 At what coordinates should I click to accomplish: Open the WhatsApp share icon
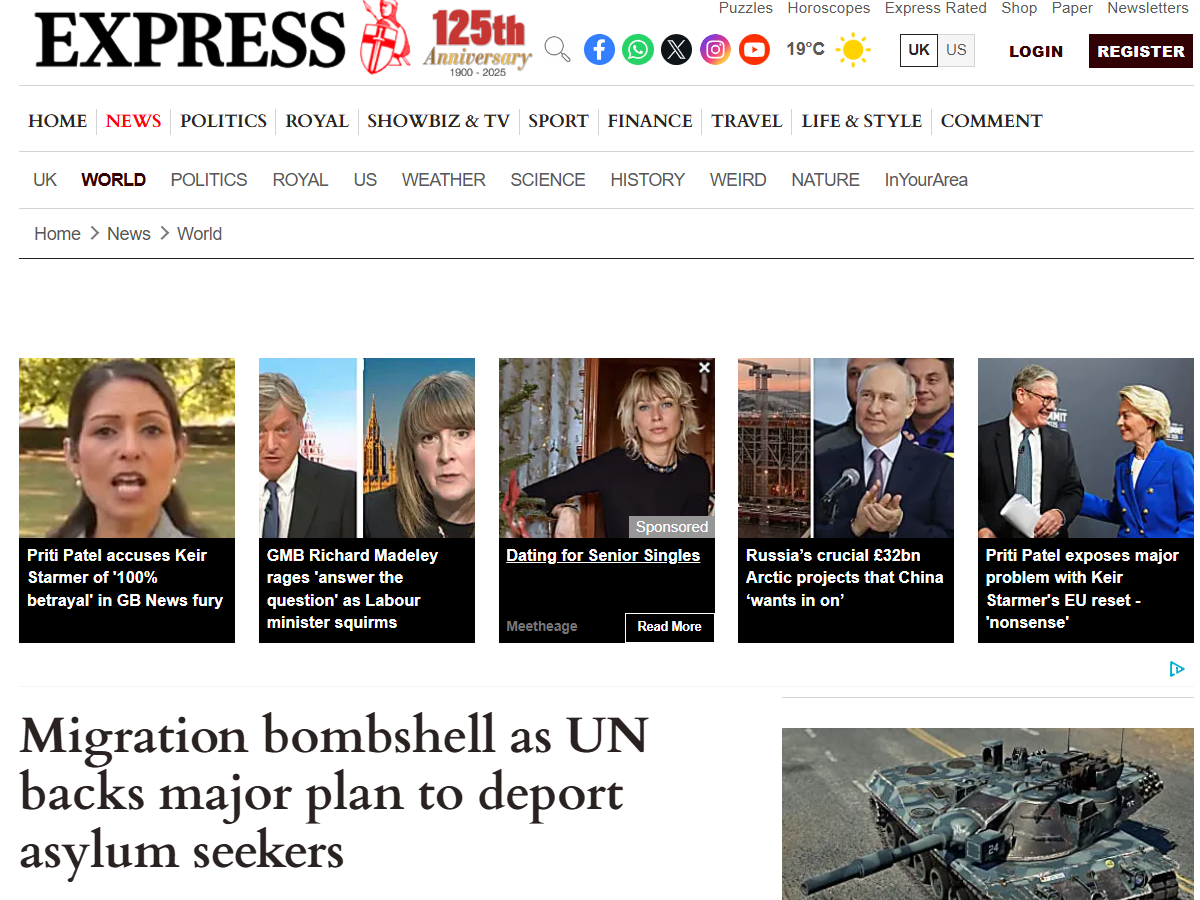(638, 49)
